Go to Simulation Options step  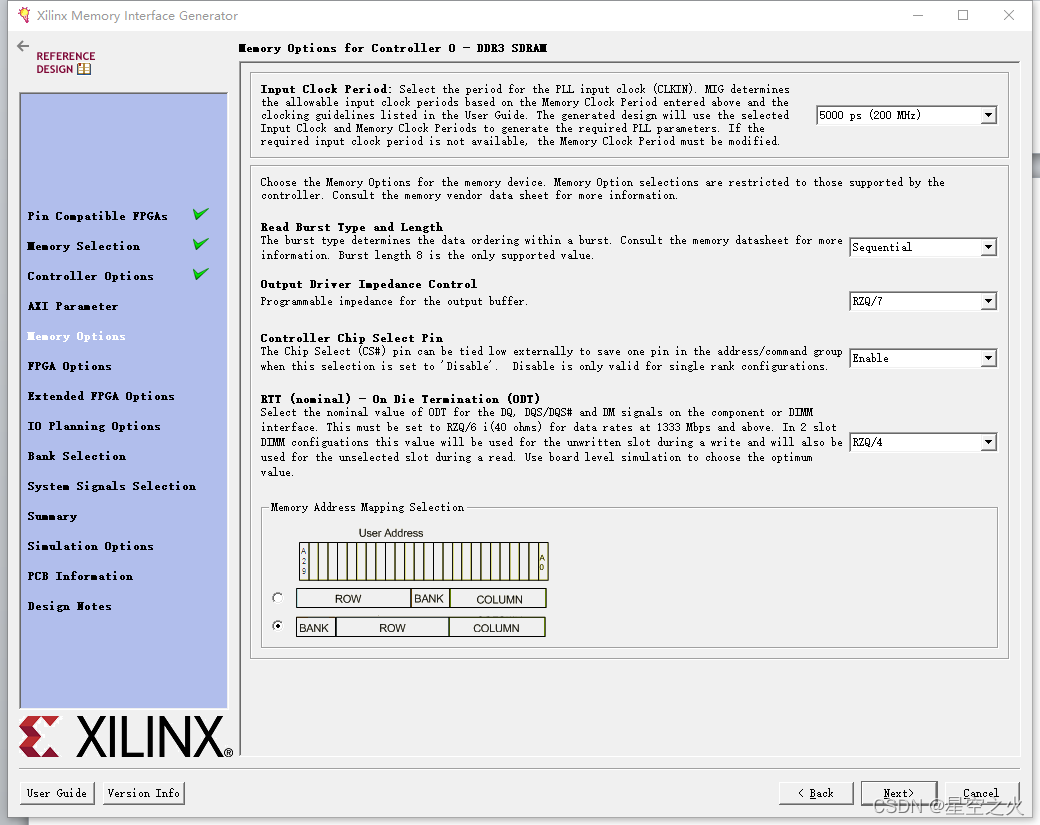90,546
